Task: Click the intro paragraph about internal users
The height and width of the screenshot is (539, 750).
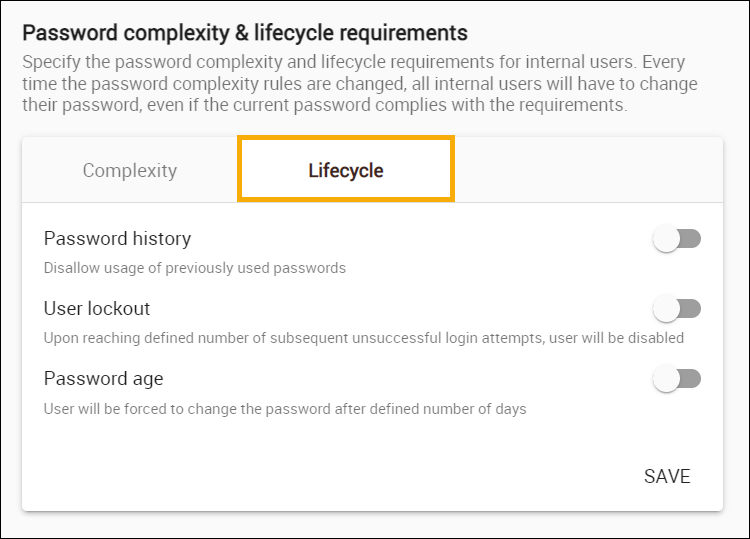Action: 360,83
